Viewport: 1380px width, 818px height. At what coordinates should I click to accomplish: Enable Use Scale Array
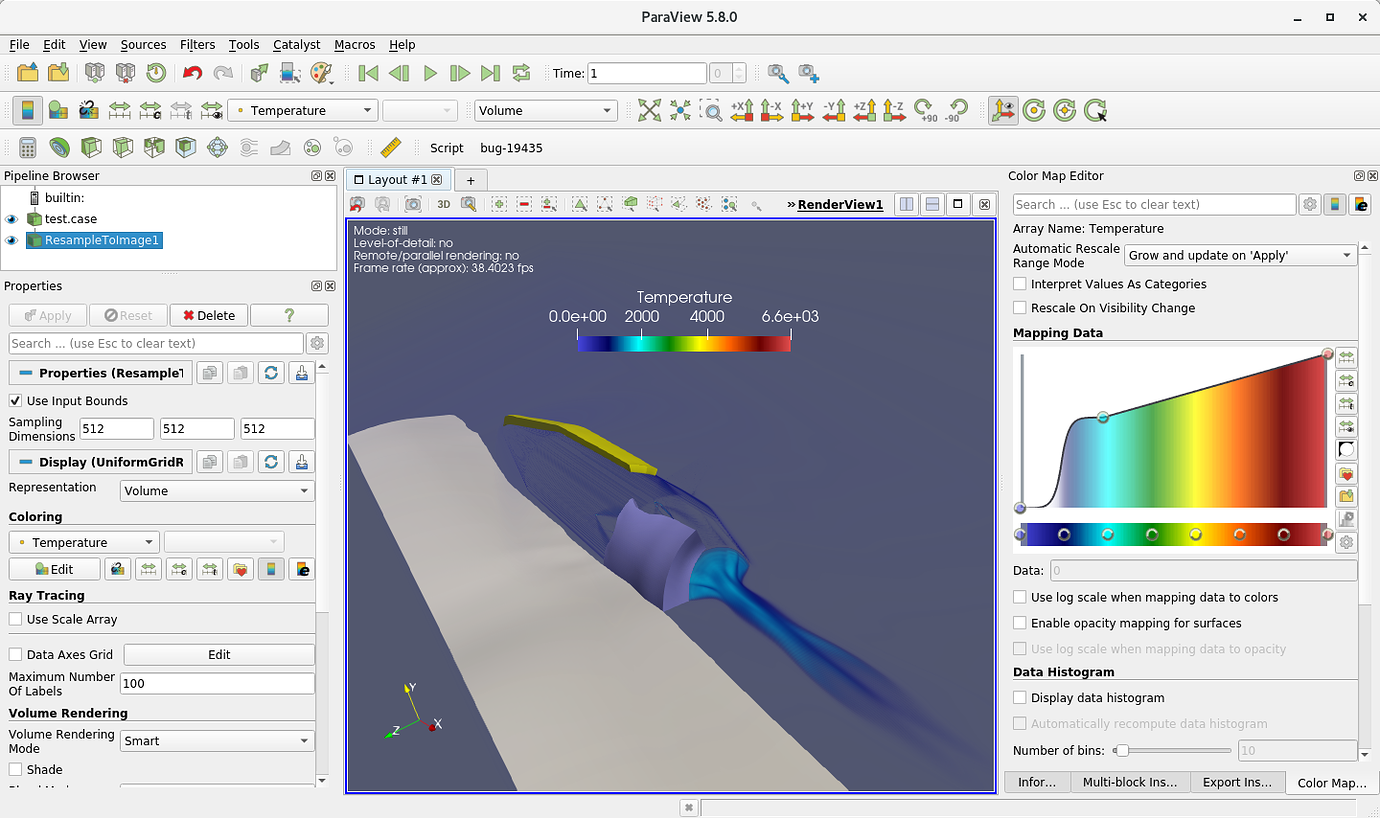15,619
